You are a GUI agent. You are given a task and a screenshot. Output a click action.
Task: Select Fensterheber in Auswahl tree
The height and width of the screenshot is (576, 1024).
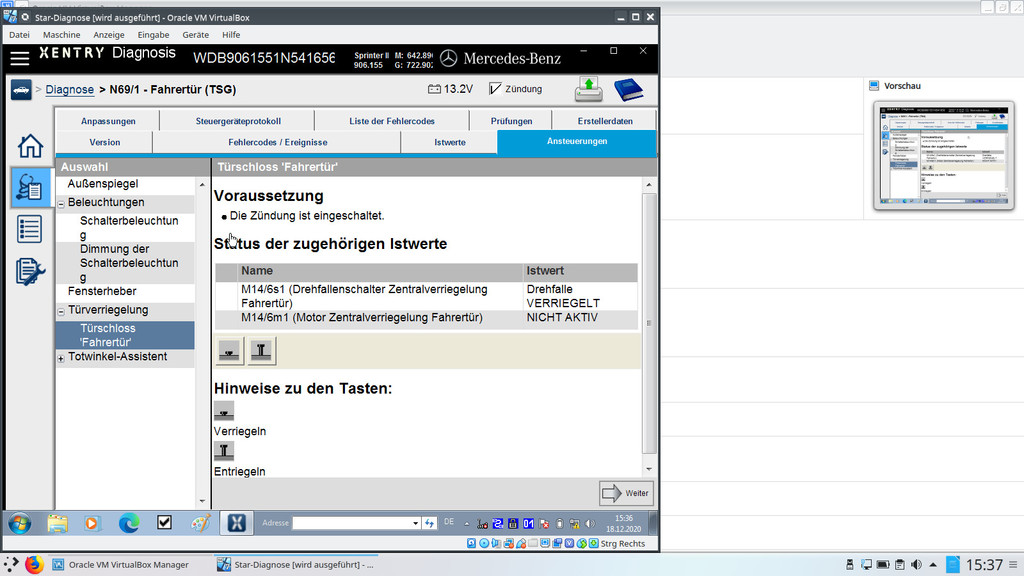[x=102, y=291]
